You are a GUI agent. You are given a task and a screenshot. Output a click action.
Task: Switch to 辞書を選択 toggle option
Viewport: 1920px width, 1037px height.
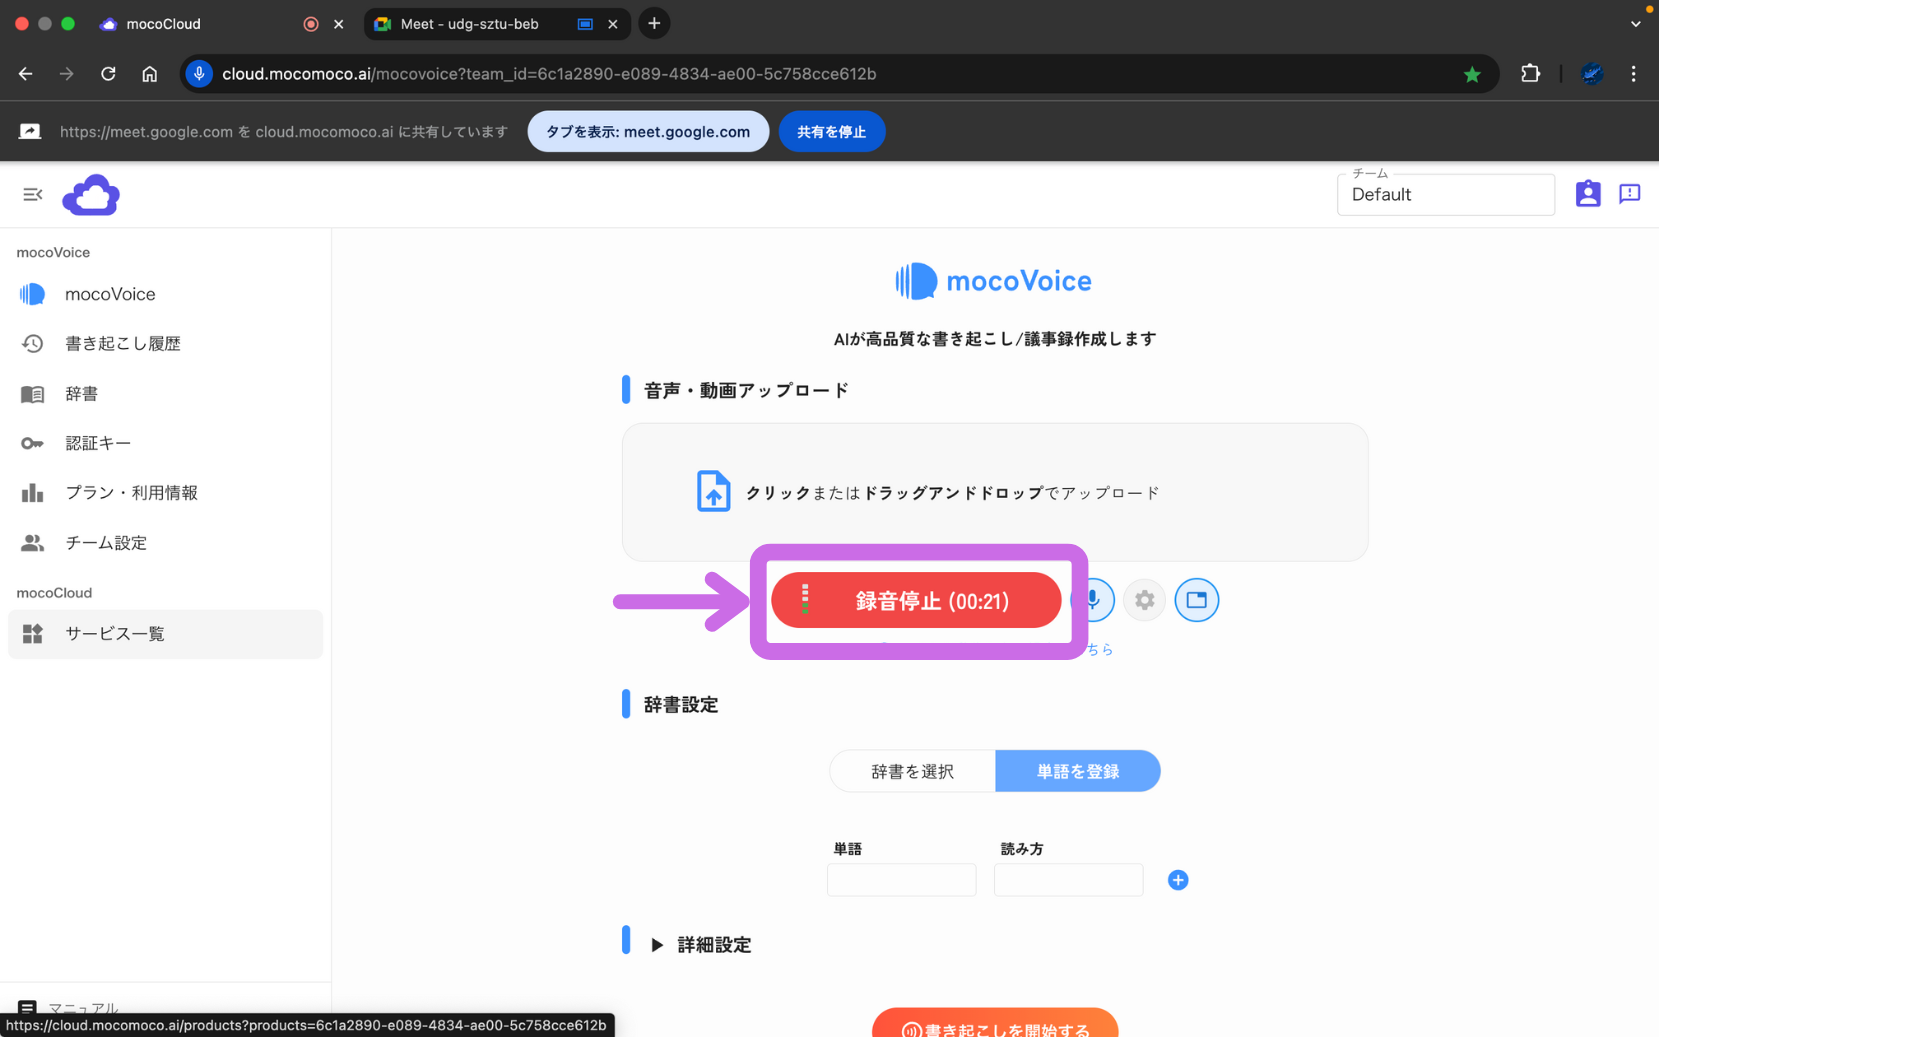912,771
